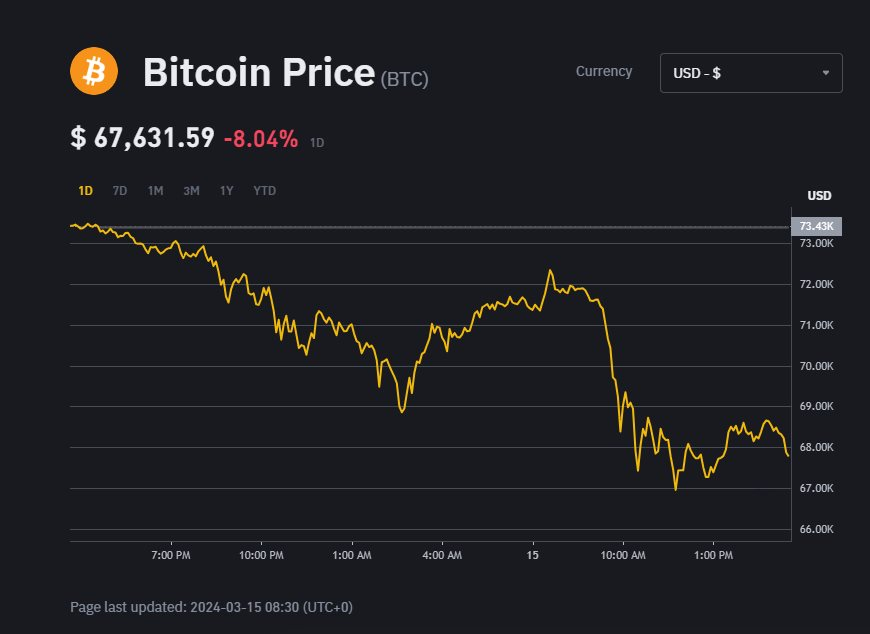
Task: Click the currency dropdown arrow
Action: coord(825,73)
